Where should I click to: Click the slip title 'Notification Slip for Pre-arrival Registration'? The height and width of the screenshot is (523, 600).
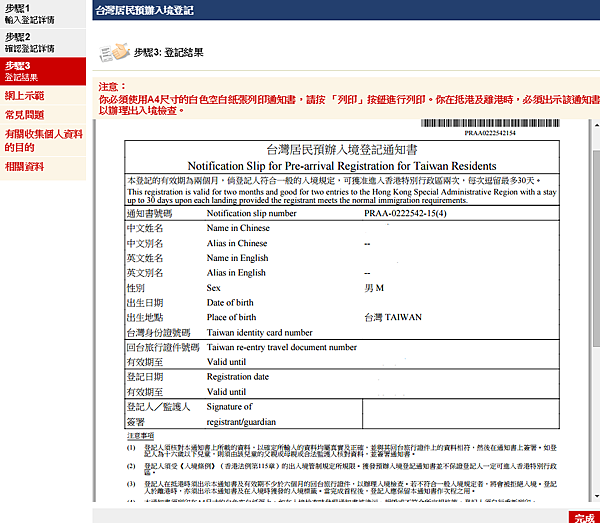click(x=342, y=166)
